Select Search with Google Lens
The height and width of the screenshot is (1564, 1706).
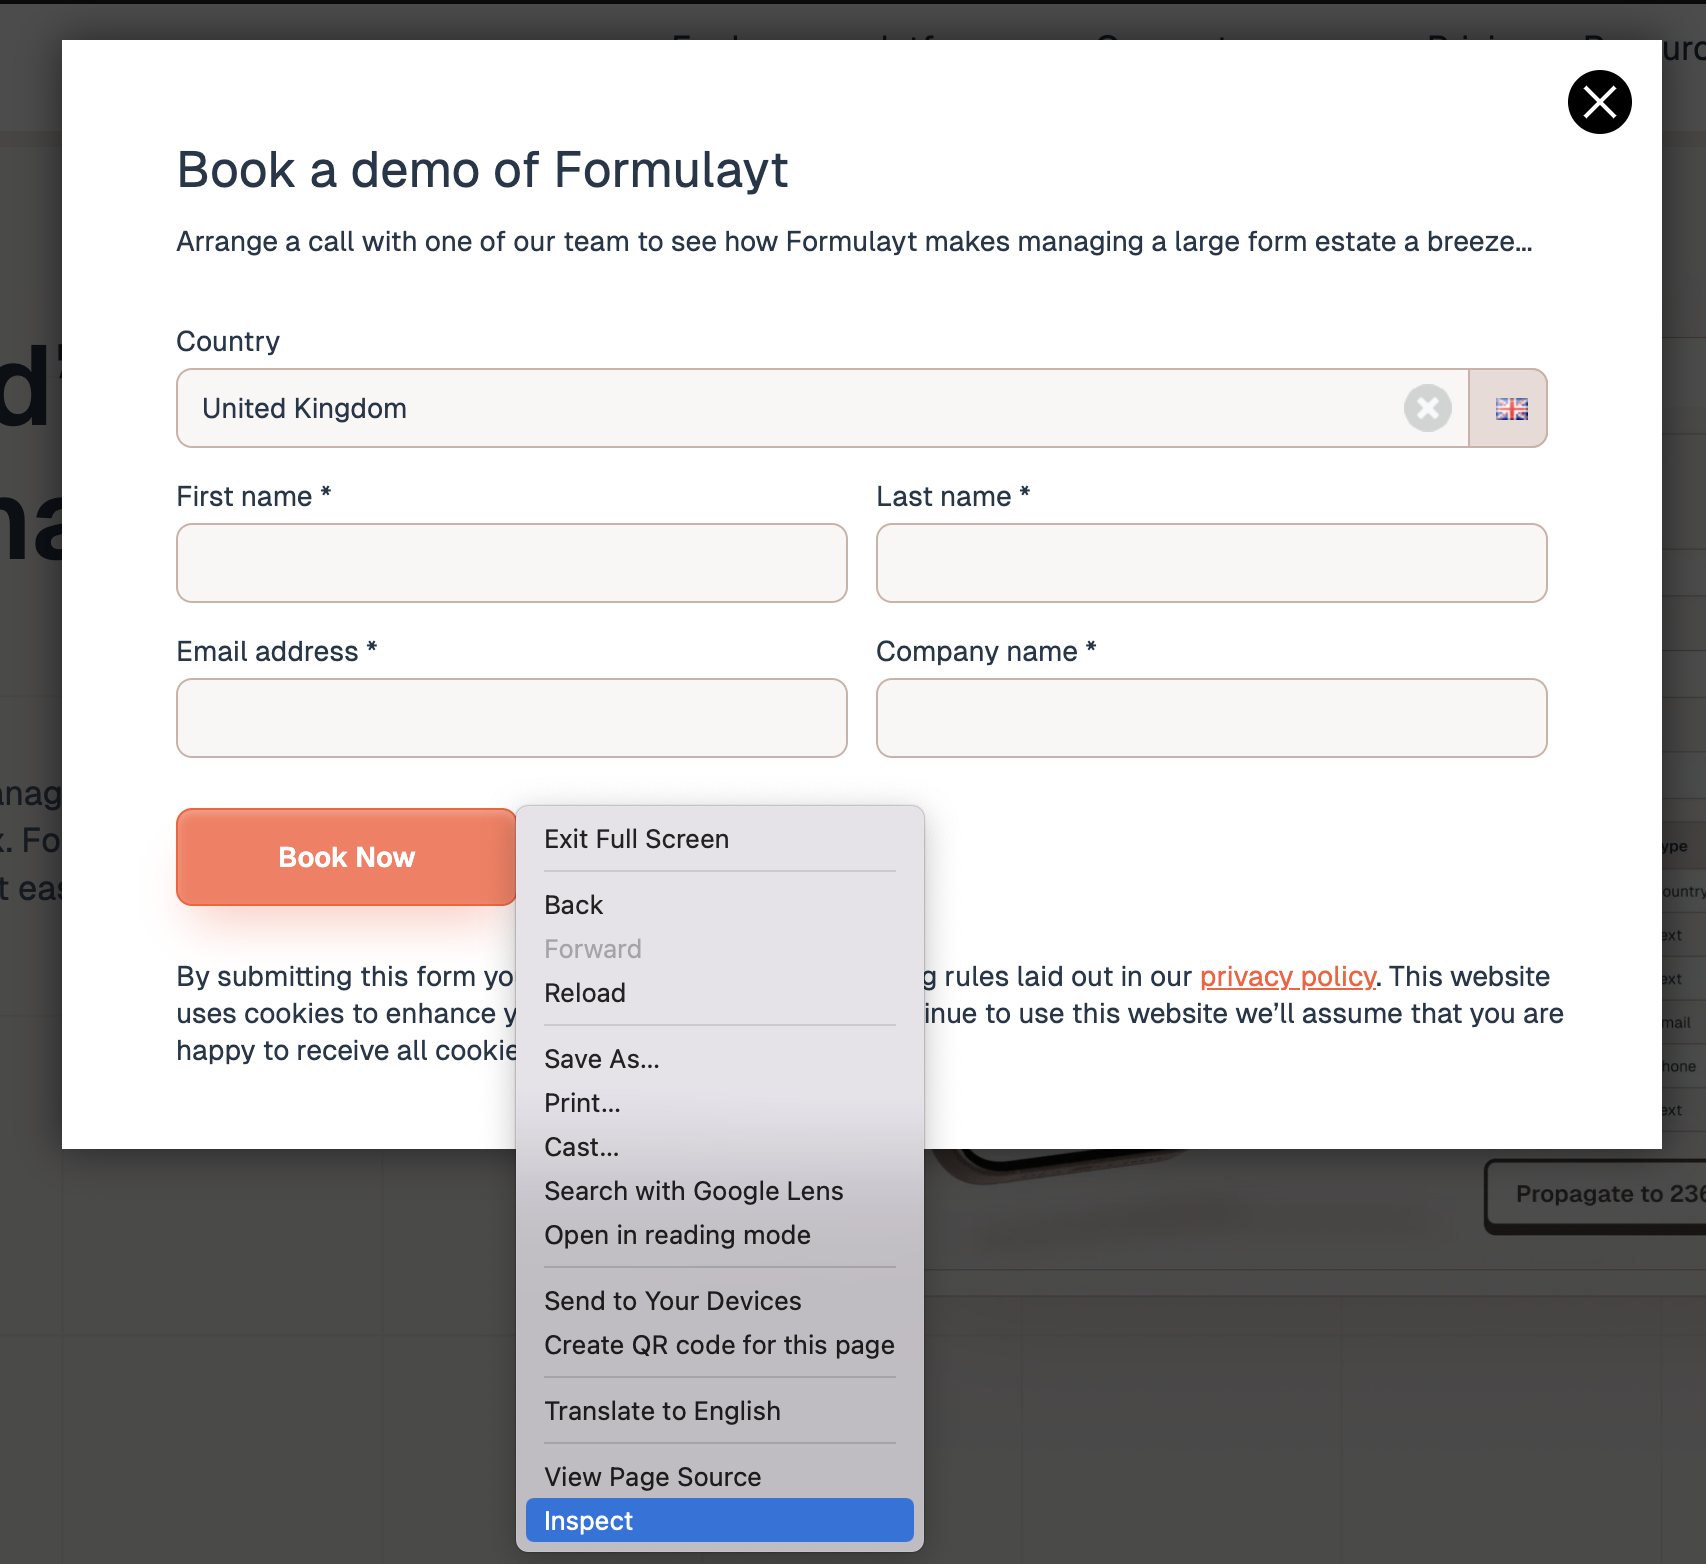pyautogui.click(x=720, y=1191)
